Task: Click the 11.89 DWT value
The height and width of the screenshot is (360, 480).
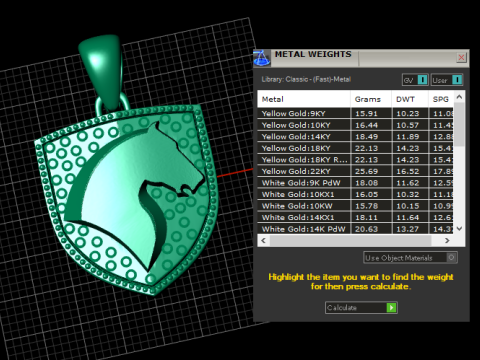Action: pos(408,136)
